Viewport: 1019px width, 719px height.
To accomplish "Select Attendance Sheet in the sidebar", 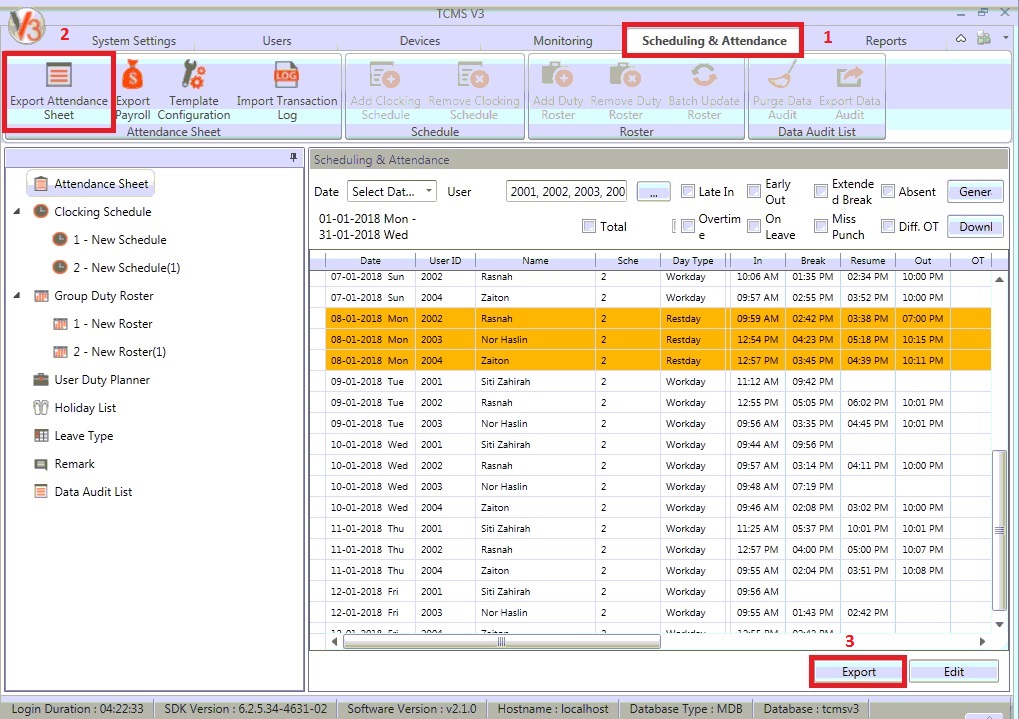I will coord(101,184).
